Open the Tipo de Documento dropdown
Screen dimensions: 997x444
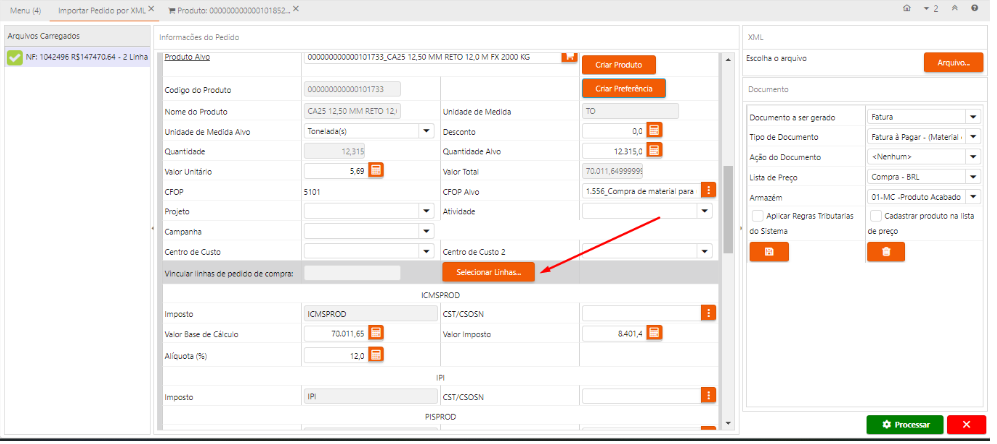click(973, 136)
